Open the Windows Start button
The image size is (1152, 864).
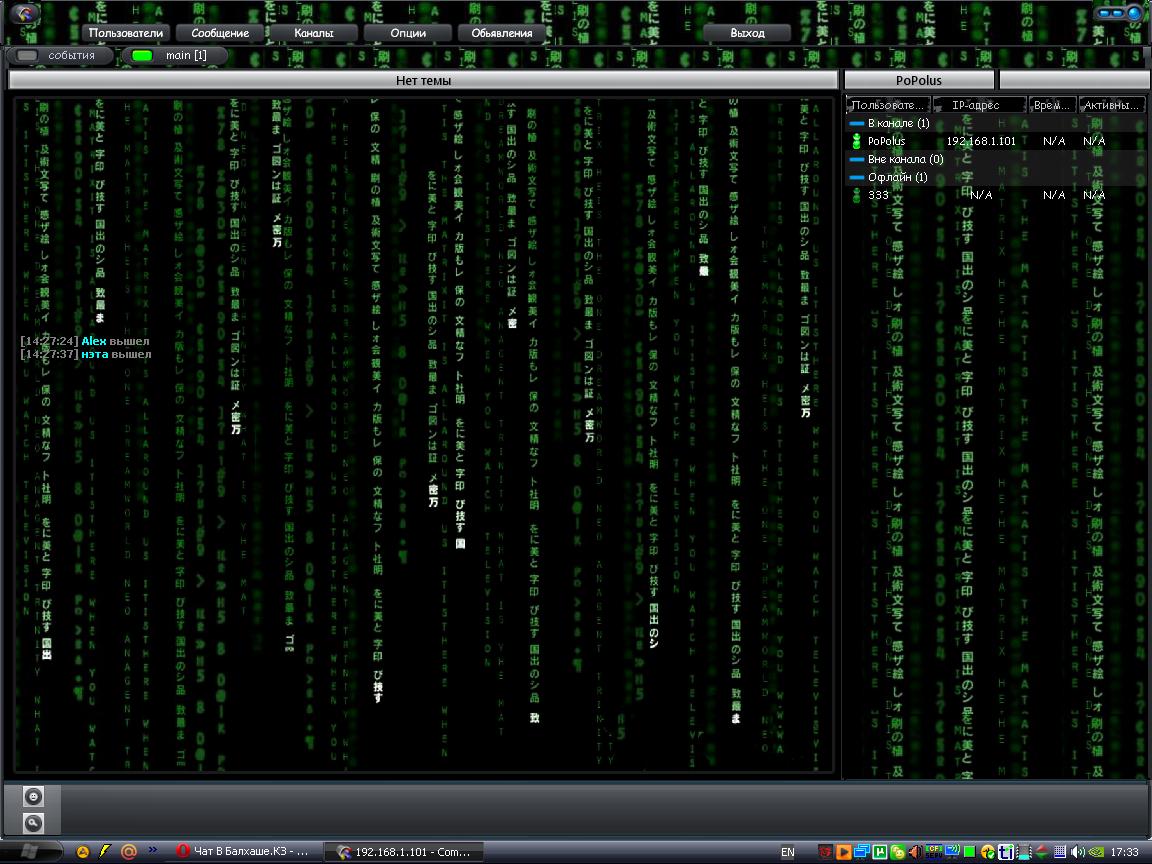coord(29,852)
